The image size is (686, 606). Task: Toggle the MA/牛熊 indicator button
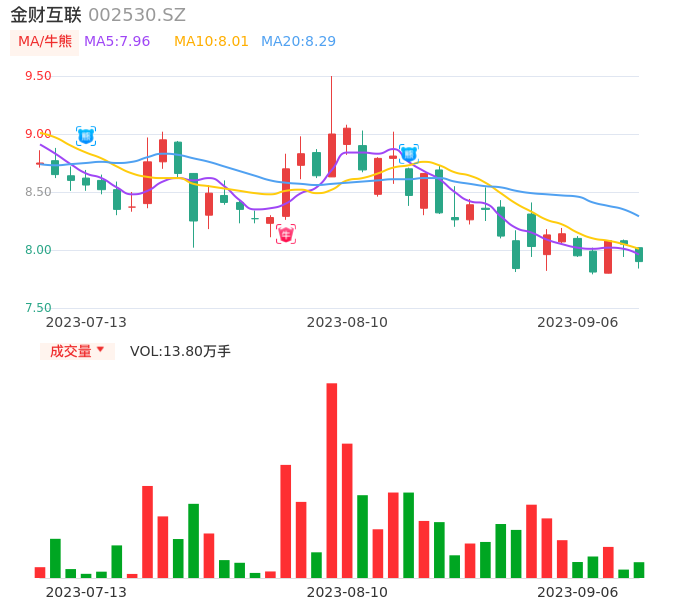pos(45,42)
